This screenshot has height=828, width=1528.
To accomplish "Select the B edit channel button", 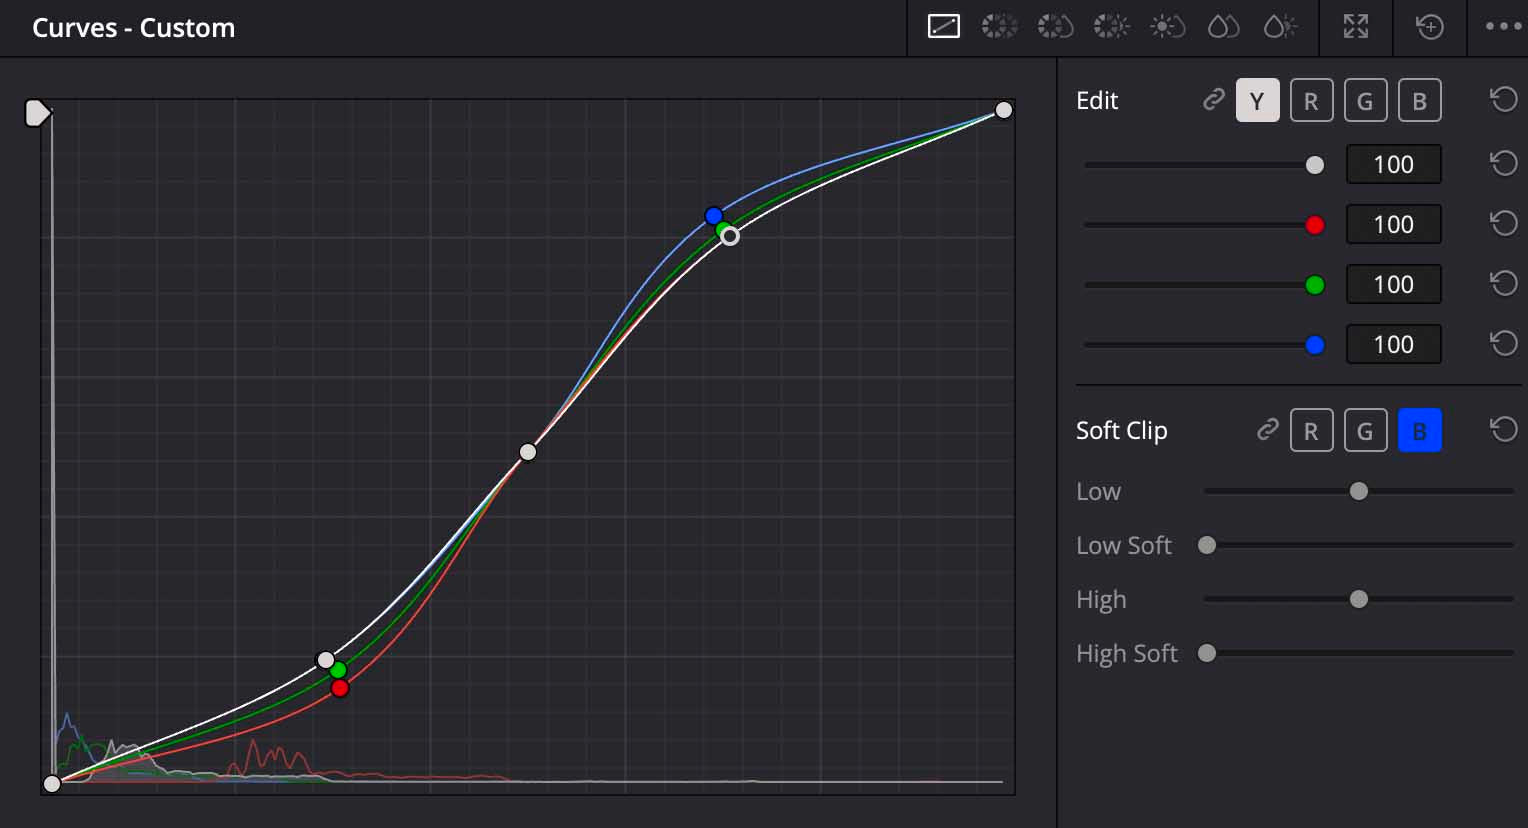I will click(1419, 100).
